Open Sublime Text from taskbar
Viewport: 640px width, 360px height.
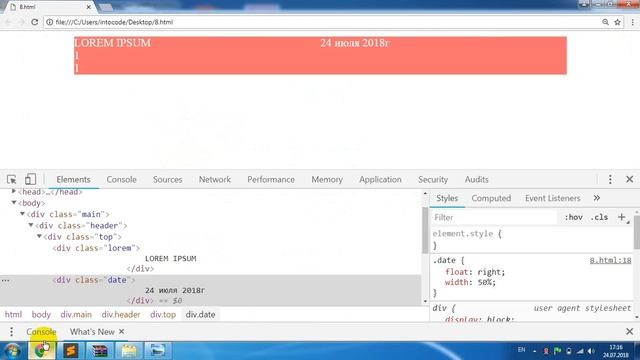[x=71, y=351]
